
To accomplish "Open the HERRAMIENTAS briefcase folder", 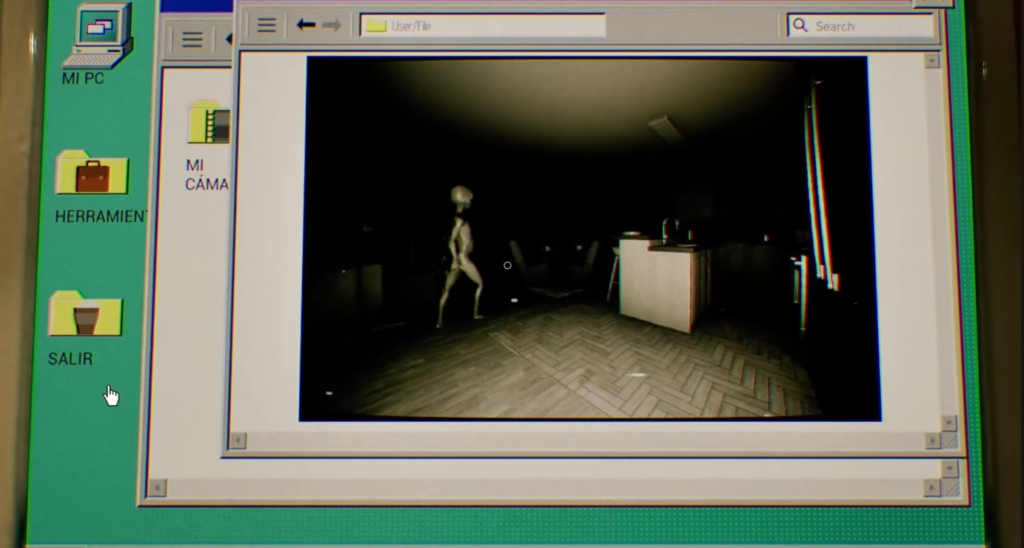I will tap(91, 174).
